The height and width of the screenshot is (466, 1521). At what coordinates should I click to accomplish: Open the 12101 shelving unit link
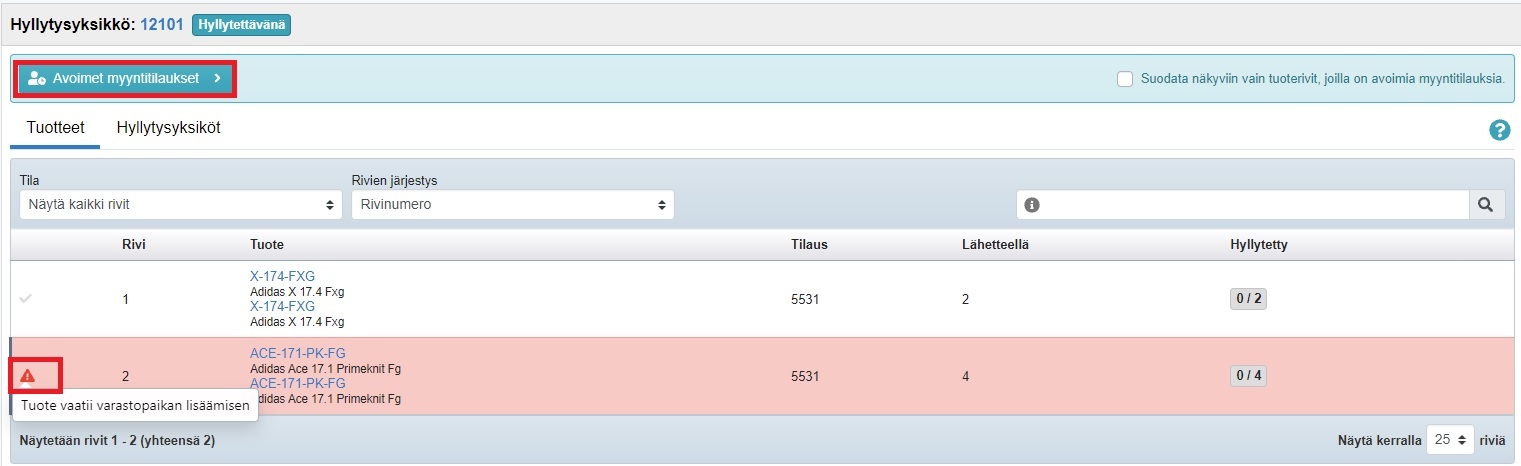[x=161, y=24]
